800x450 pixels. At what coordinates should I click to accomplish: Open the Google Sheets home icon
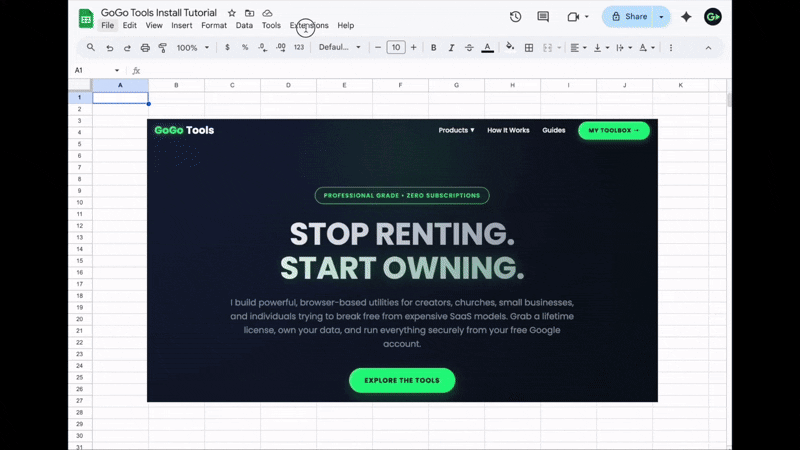86,19
